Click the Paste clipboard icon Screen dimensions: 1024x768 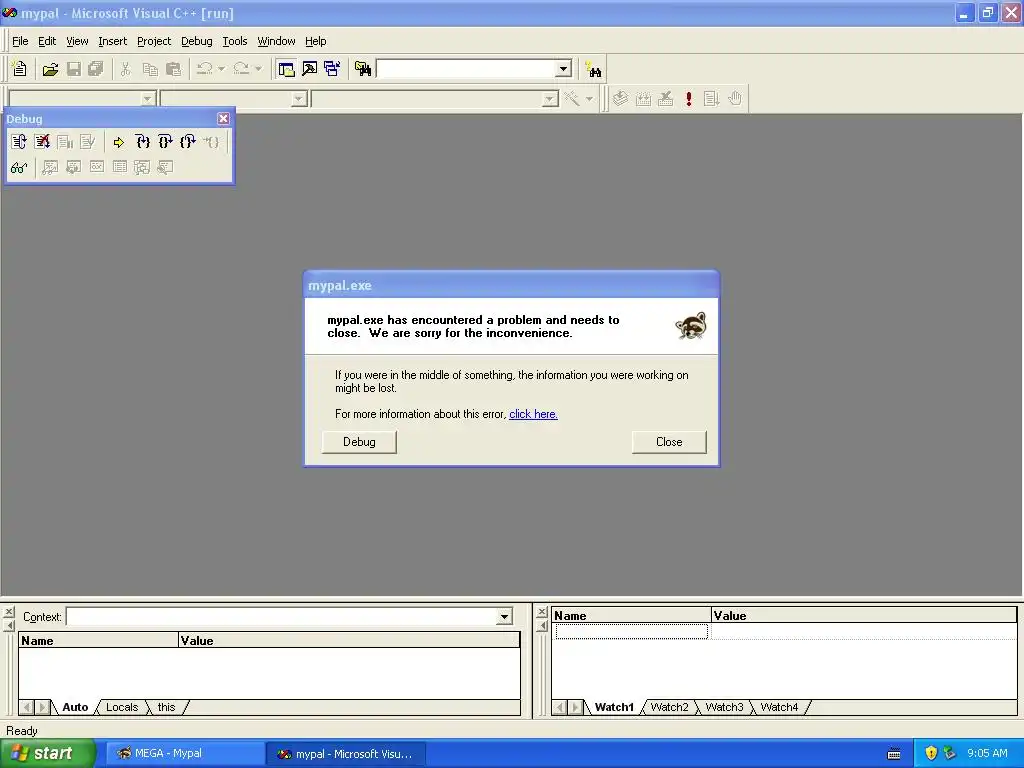173,69
